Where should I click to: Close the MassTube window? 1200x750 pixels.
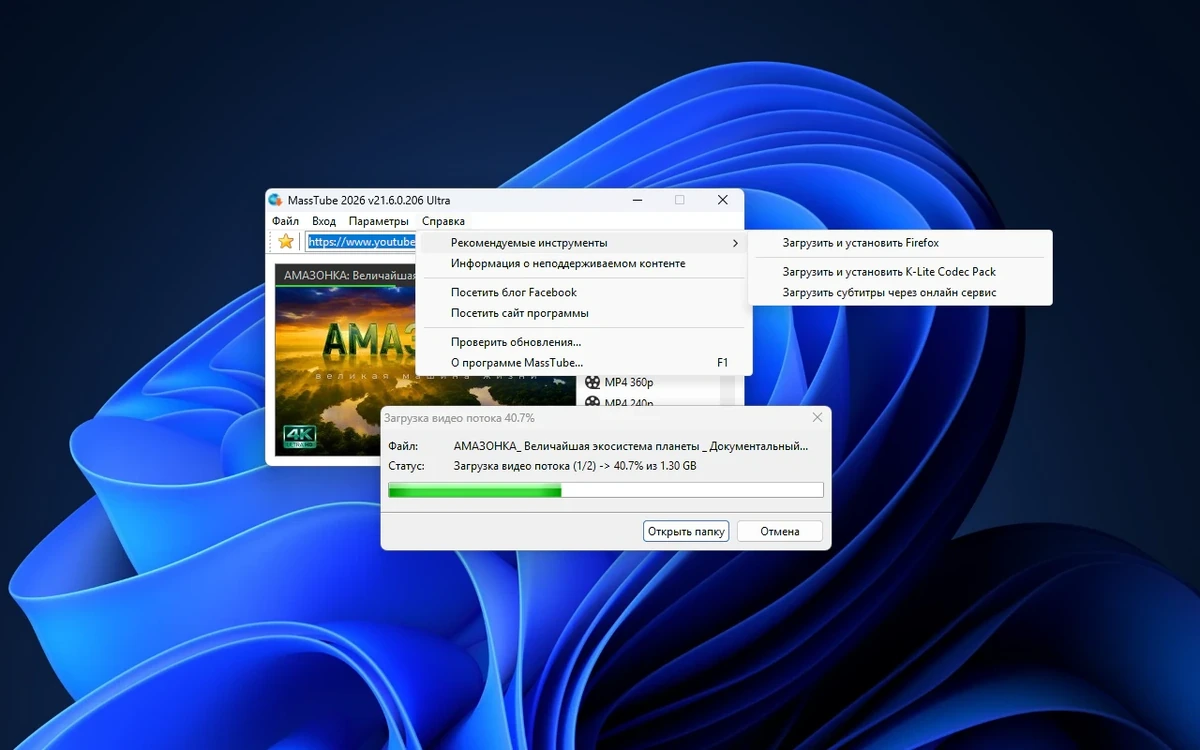(722, 200)
